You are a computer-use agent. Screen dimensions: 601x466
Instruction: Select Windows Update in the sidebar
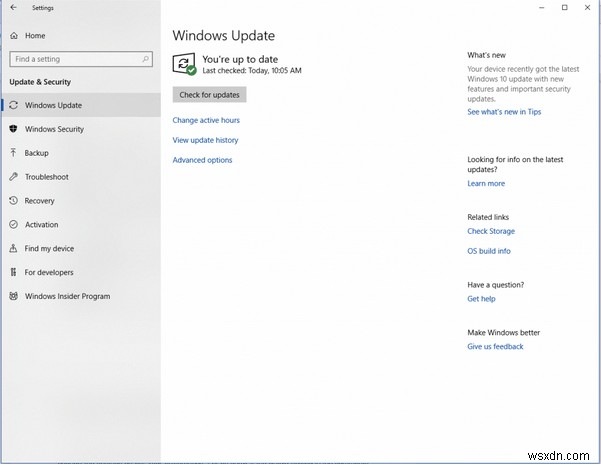click(x=81, y=105)
